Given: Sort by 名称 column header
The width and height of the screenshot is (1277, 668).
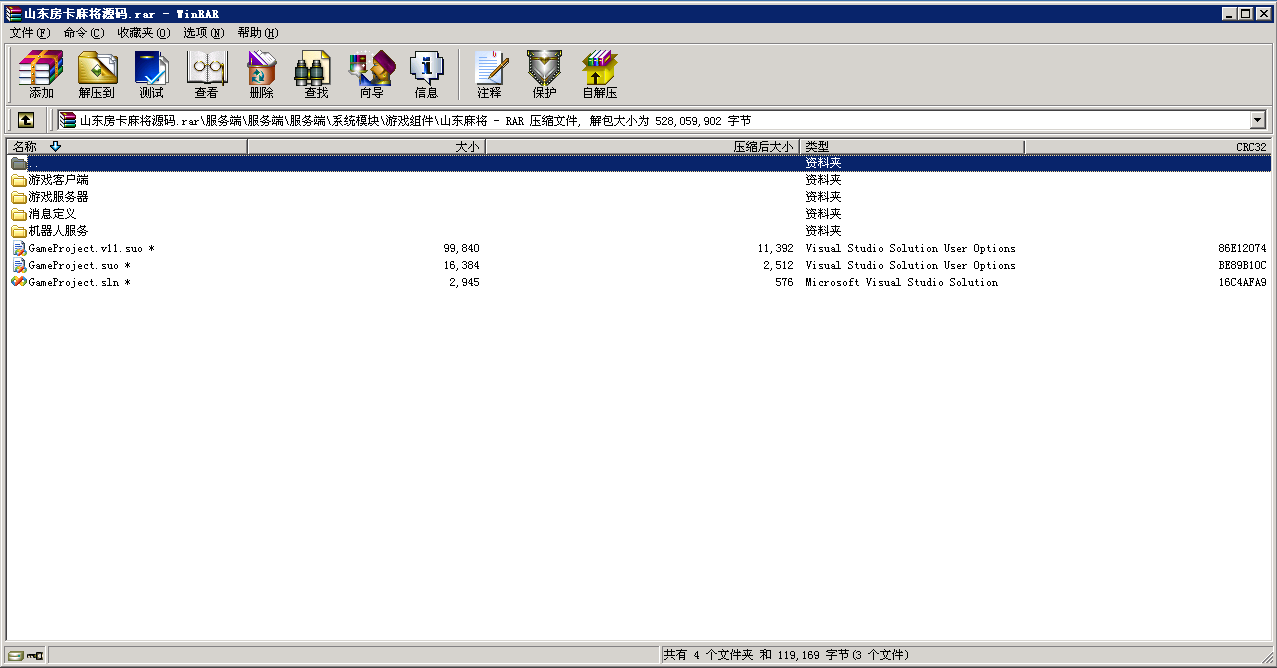Looking at the screenshot, I should pyautogui.click(x=126, y=147).
